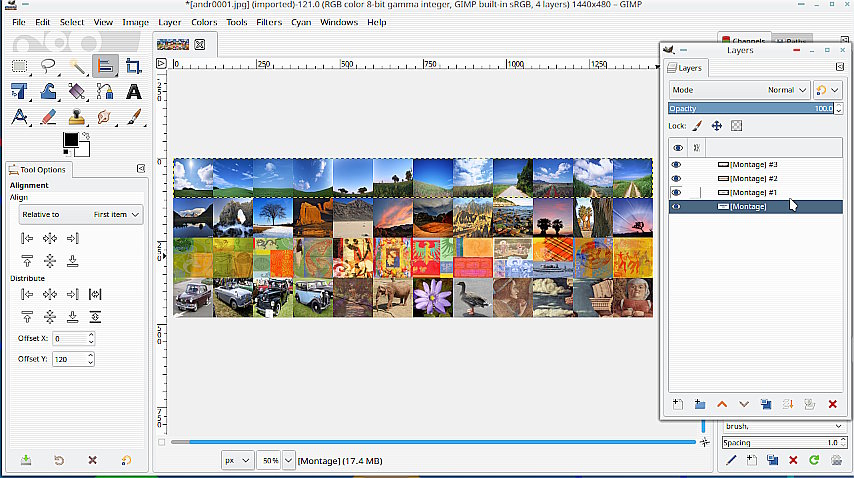This screenshot has width=854, height=478.
Task: Lower the selected layer one step
Action: coord(744,404)
